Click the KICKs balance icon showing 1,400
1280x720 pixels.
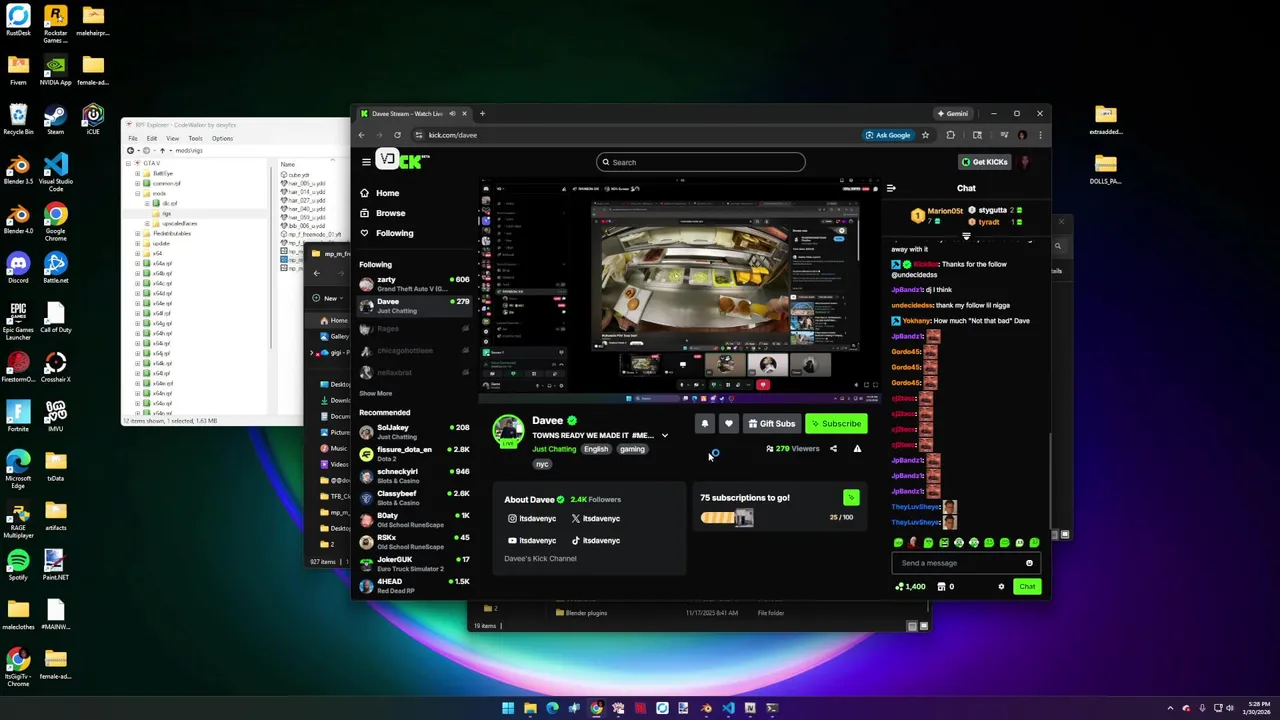(910, 587)
